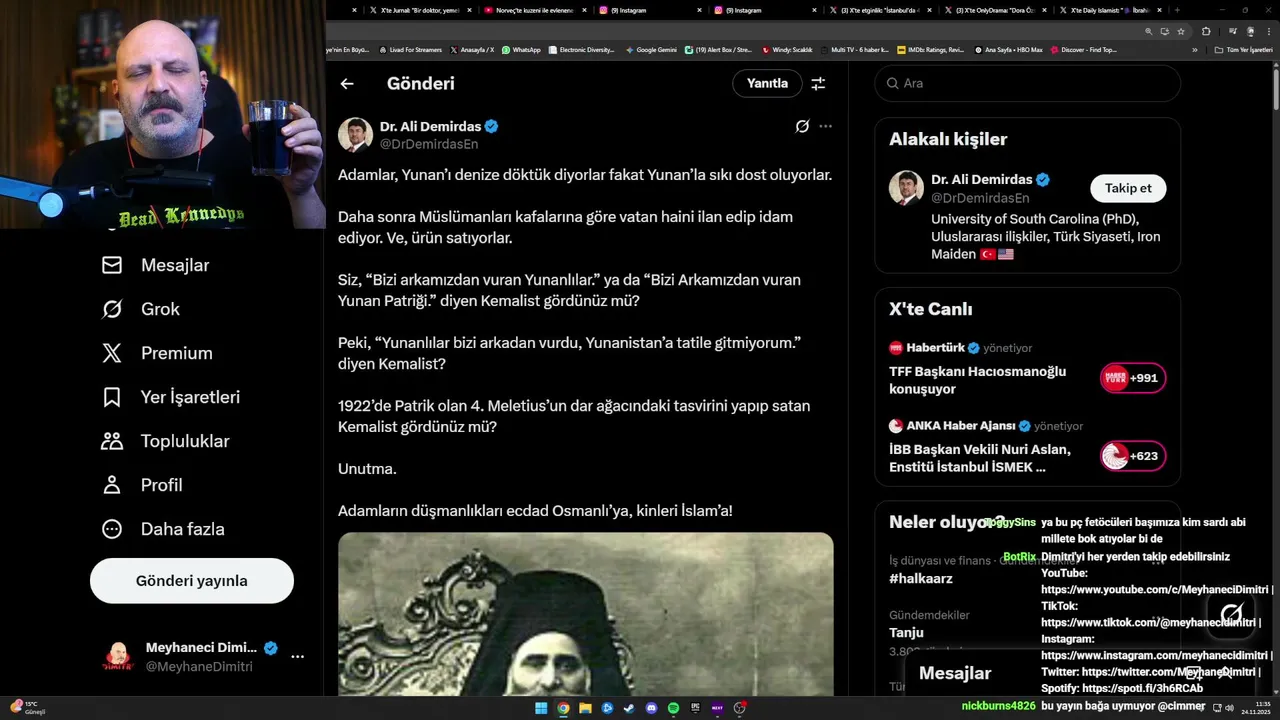
Task: Open the Tanju trending topic
Action: point(906,633)
